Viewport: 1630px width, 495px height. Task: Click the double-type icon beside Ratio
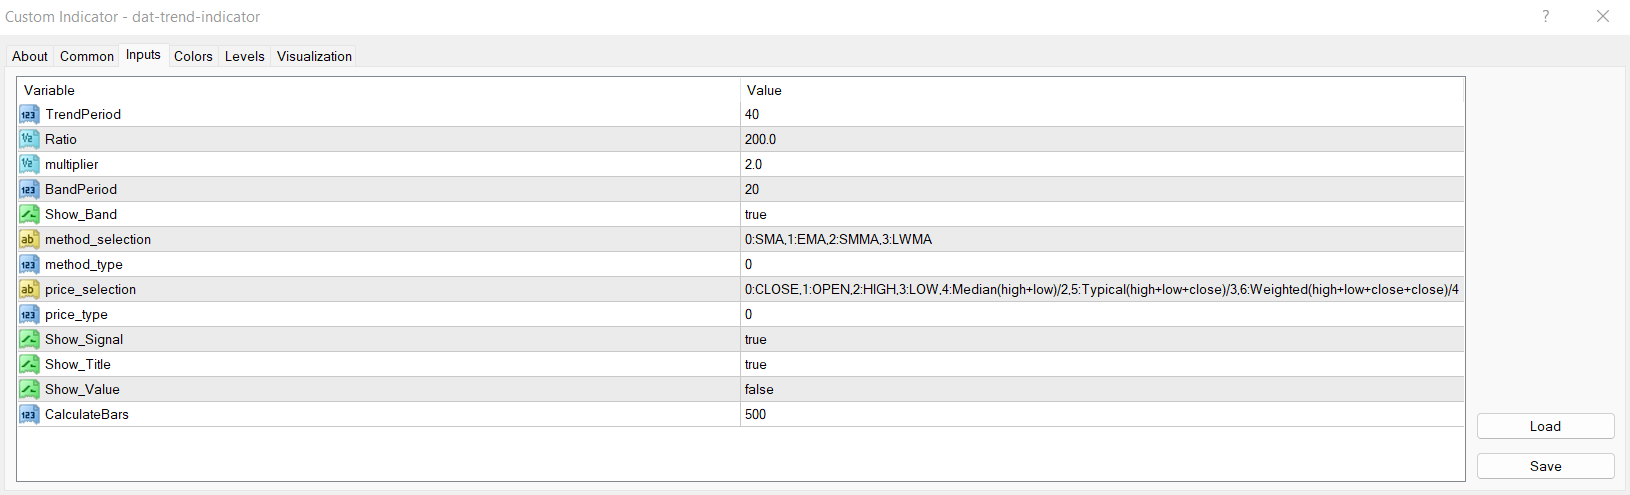pyautogui.click(x=29, y=140)
